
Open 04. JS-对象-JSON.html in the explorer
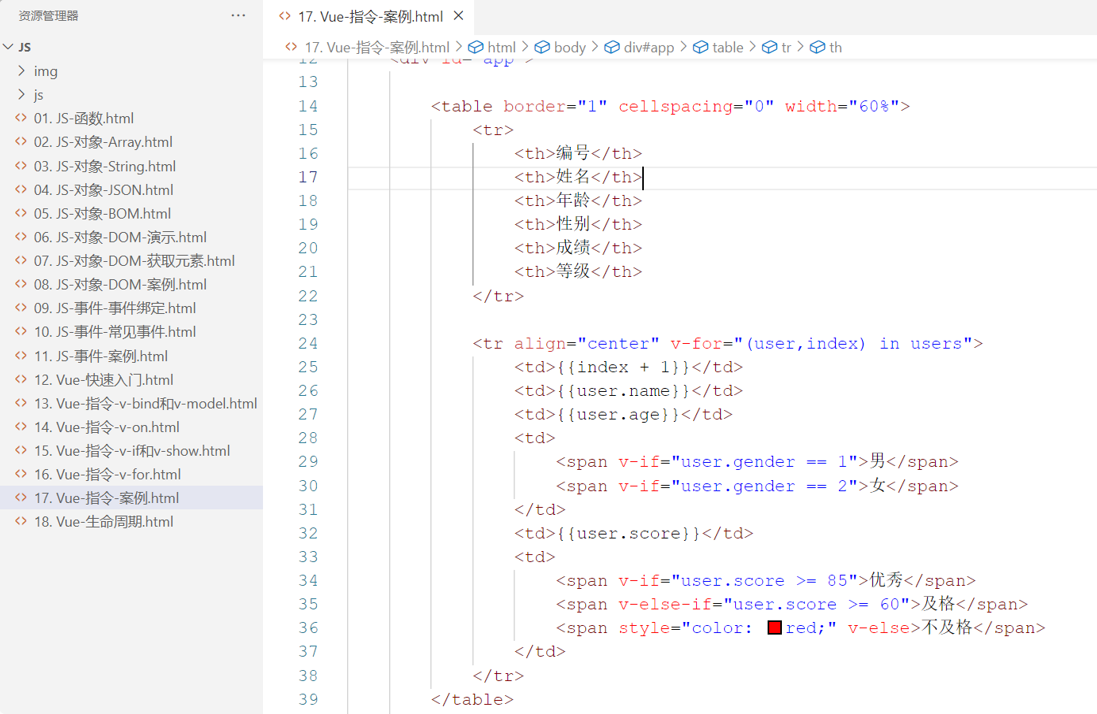[x=103, y=190]
